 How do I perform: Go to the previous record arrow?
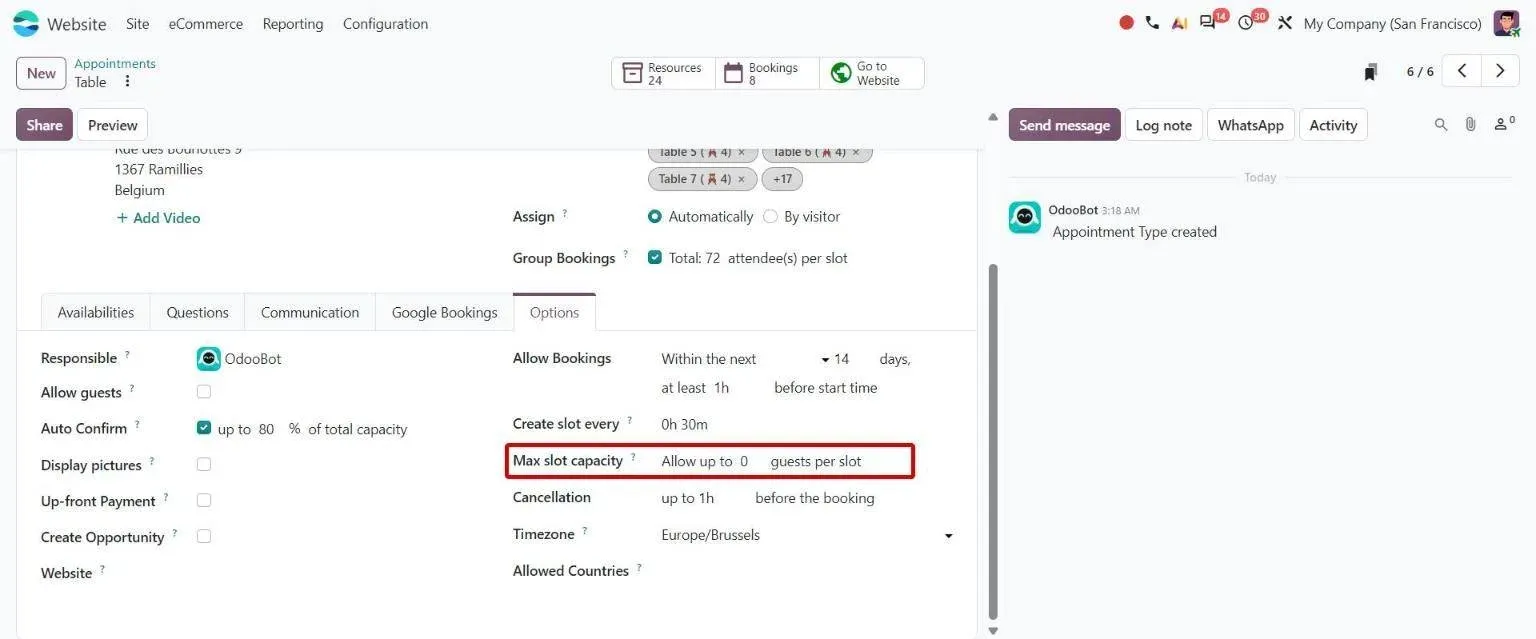1462,71
